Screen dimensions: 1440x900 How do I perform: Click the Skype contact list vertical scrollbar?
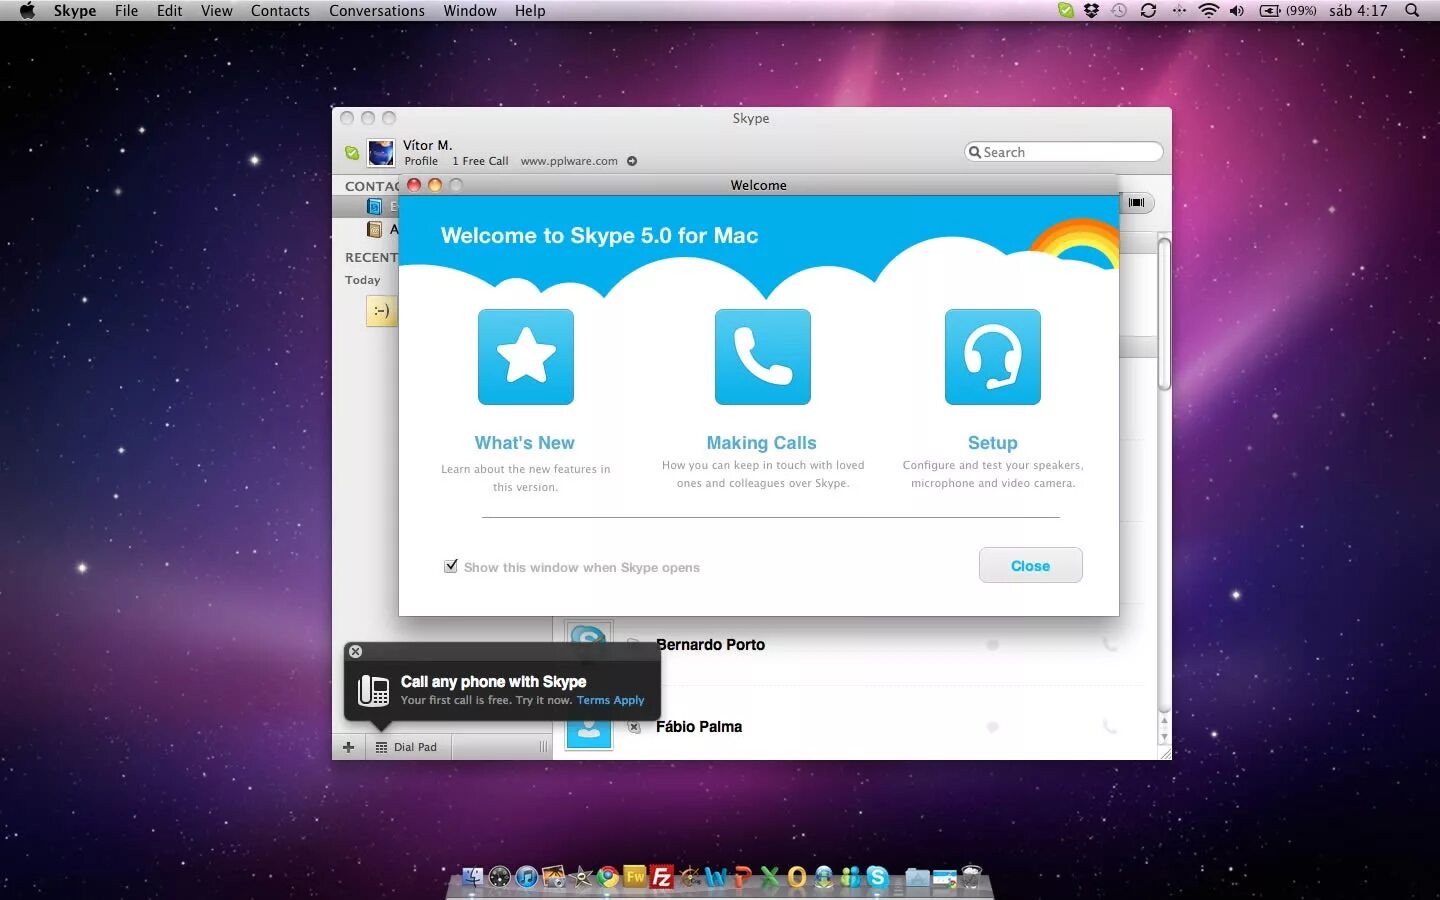click(x=1164, y=314)
